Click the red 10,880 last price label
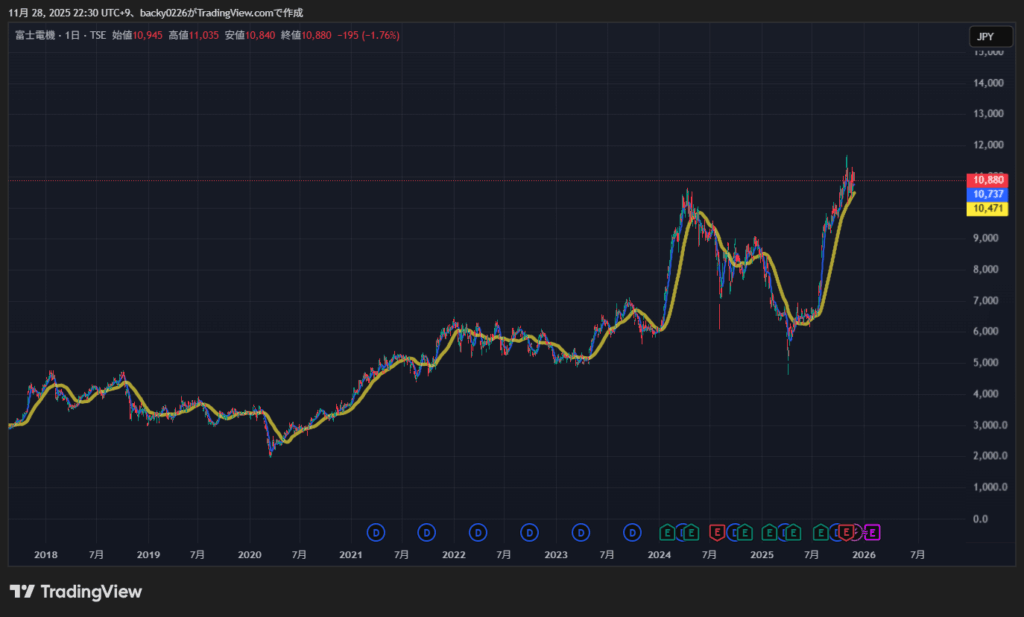 (989, 180)
